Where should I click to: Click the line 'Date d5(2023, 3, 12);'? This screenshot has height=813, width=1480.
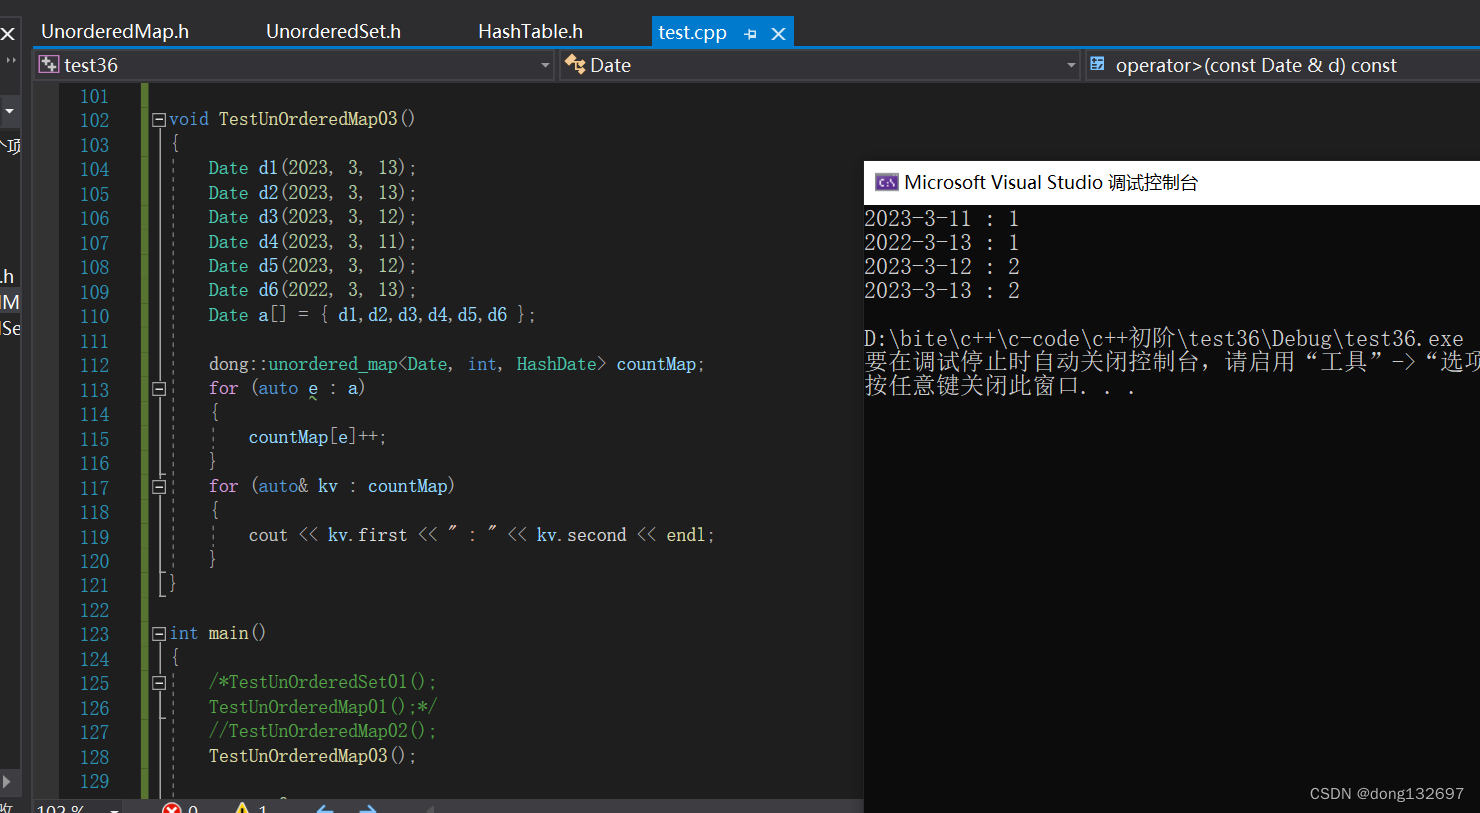click(312, 266)
